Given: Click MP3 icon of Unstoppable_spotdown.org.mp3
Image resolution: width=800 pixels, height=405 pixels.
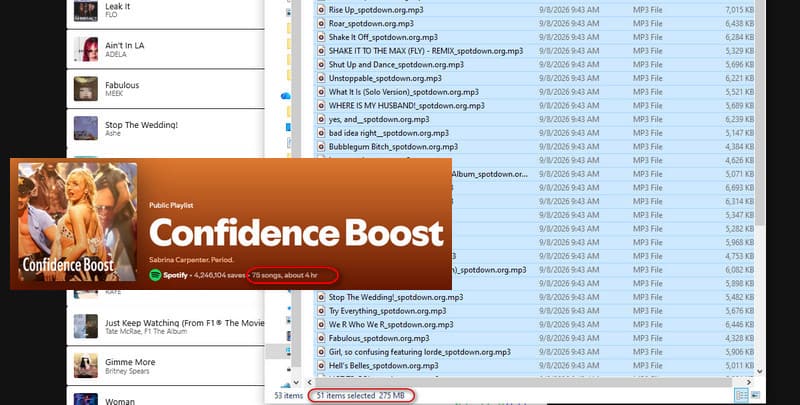Looking at the screenshot, I should pos(321,79).
